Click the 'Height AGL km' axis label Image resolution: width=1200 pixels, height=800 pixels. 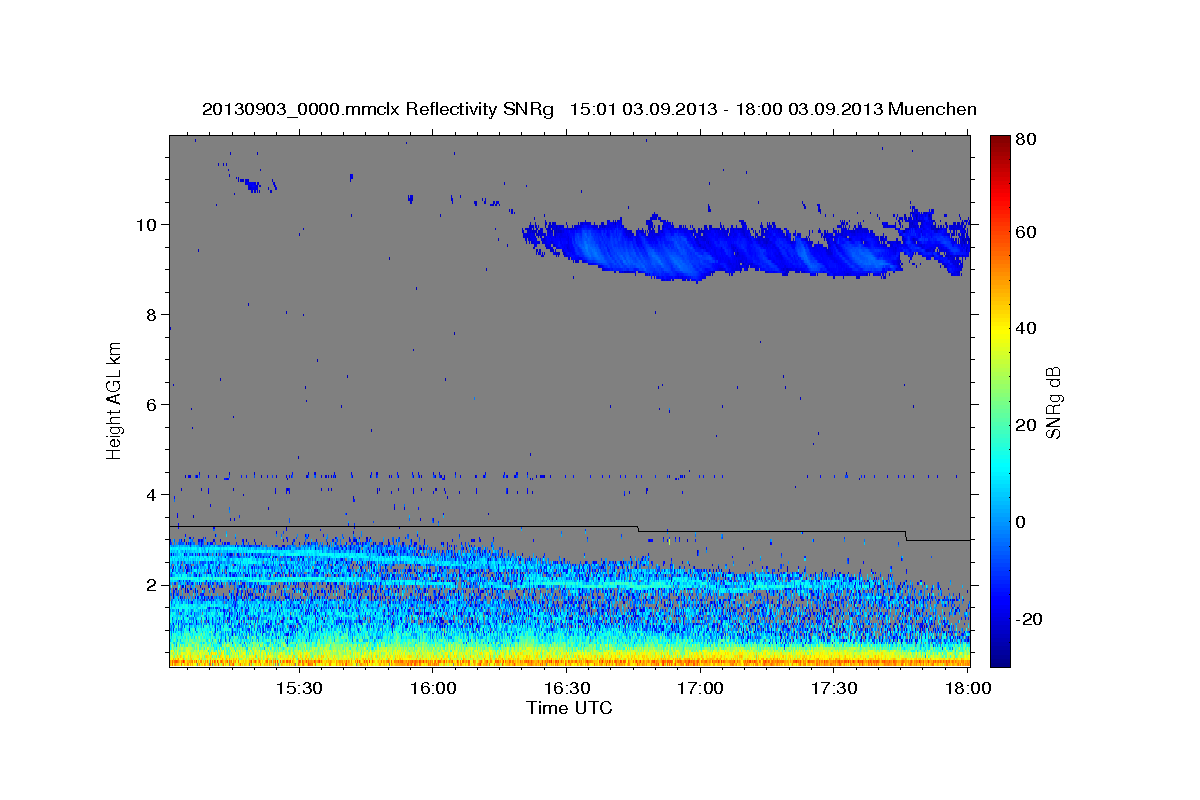point(114,400)
